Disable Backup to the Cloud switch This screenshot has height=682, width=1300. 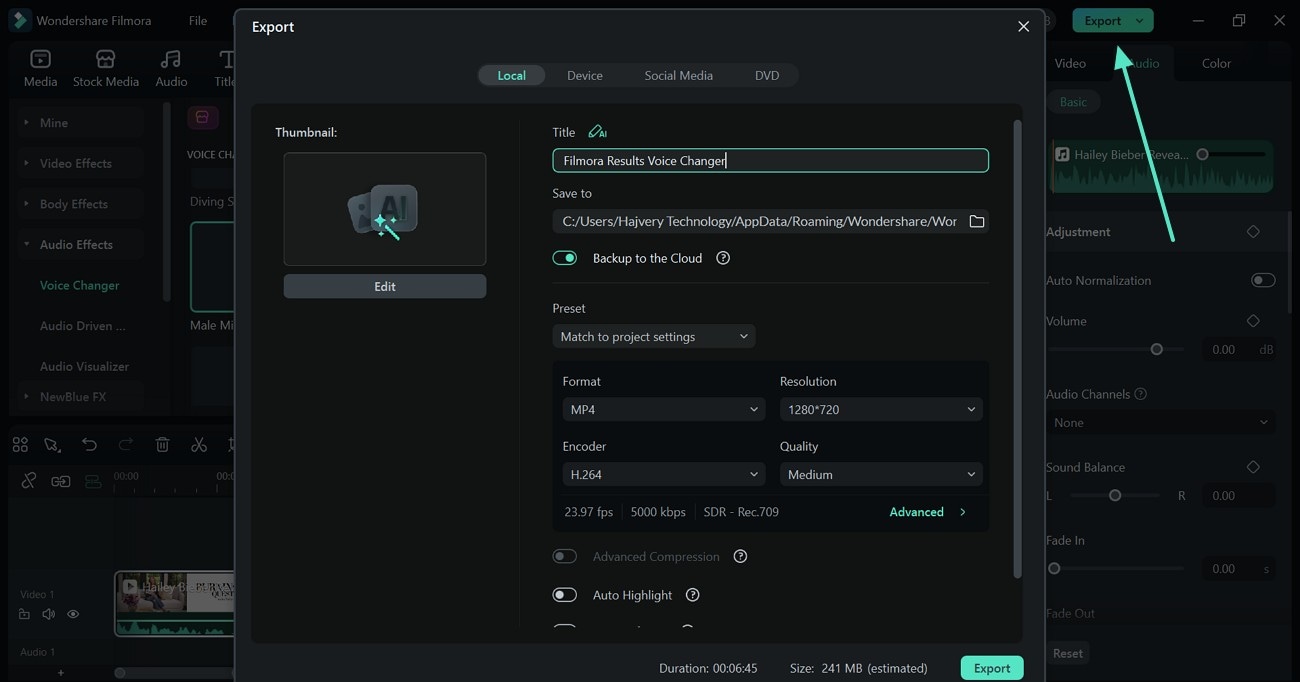(565, 258)
